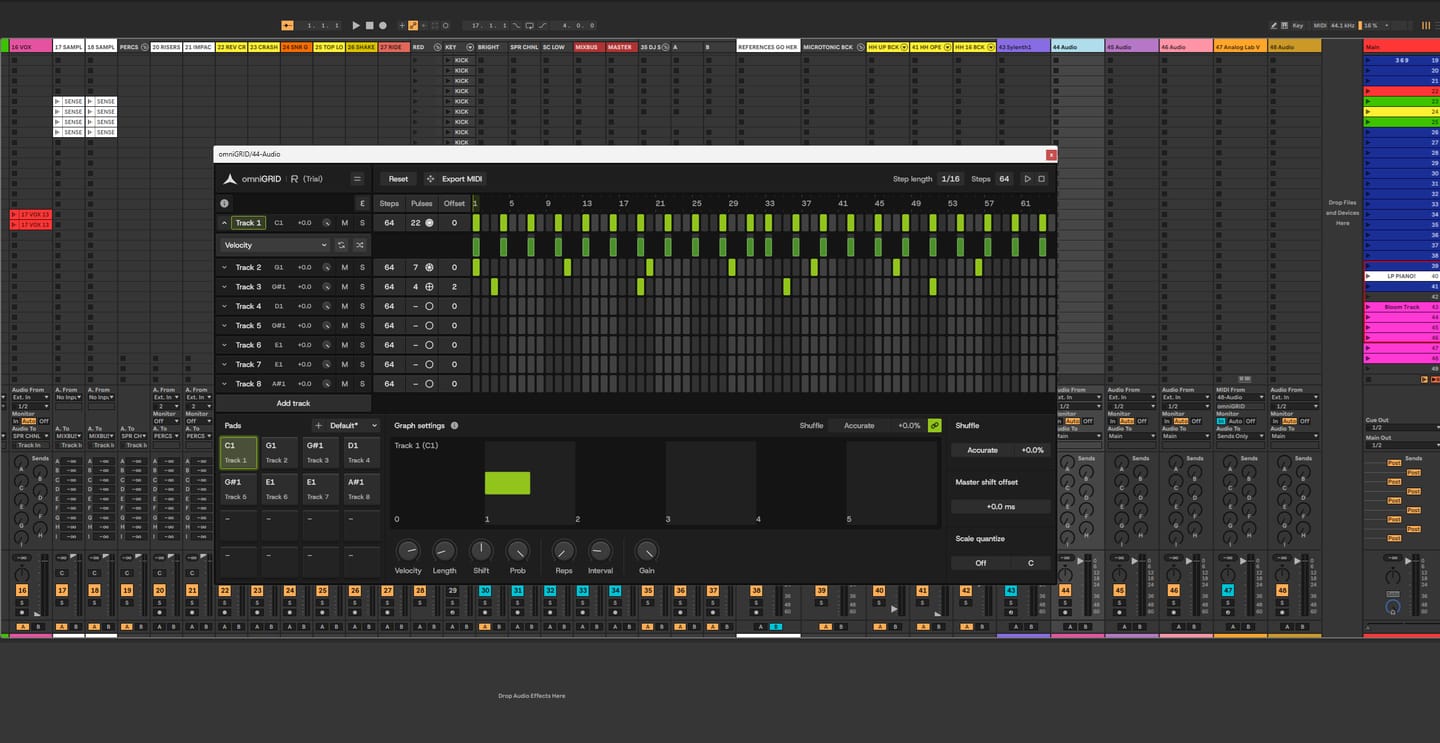Viewport: 1440px width, 743px height.
Task: Open the Velocity parameter dropdown
Action: tap(275, 245)
